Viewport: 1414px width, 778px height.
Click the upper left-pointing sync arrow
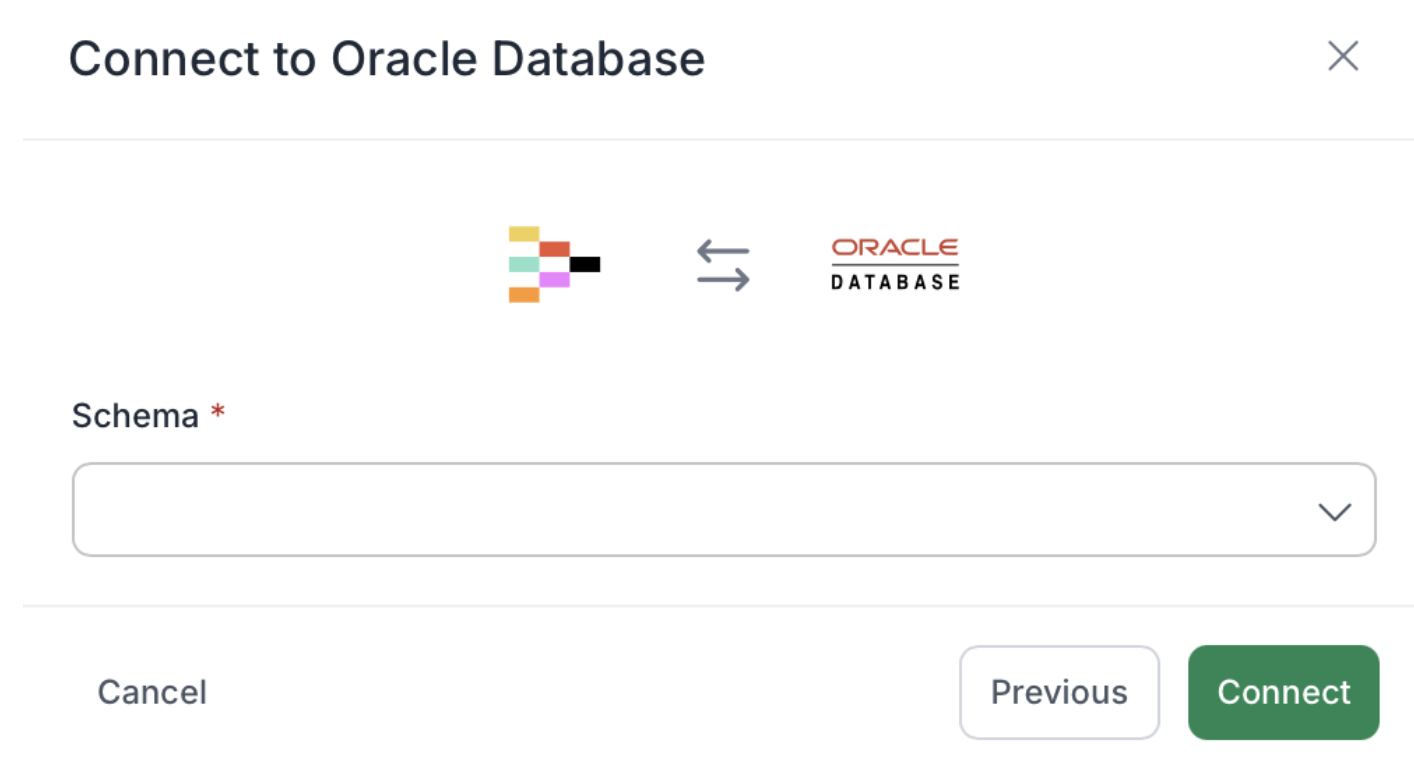723,249
